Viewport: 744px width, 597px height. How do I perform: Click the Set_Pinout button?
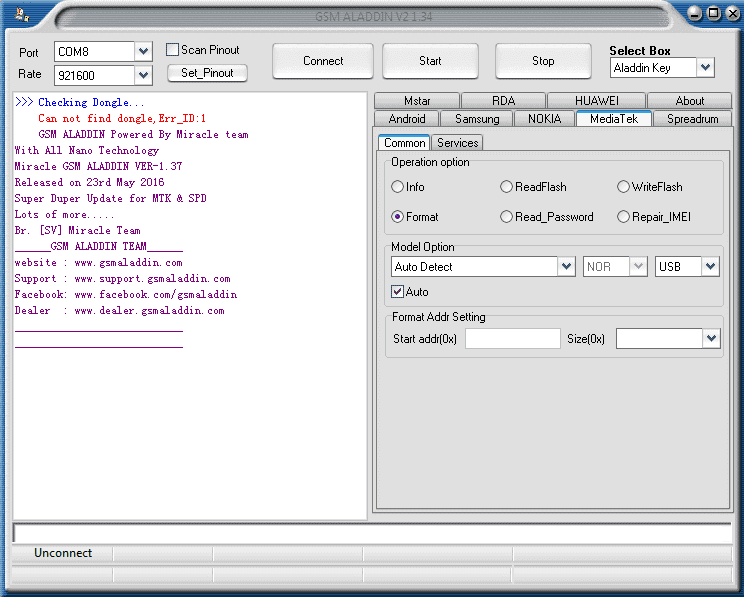point(207,73)
